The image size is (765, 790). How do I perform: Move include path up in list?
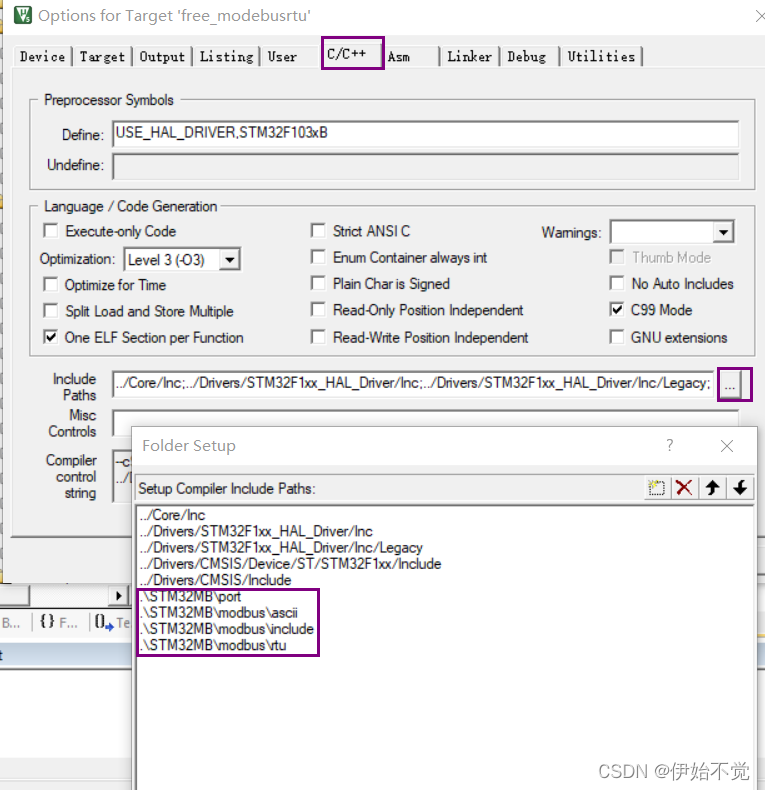click(x=712, y=488)
